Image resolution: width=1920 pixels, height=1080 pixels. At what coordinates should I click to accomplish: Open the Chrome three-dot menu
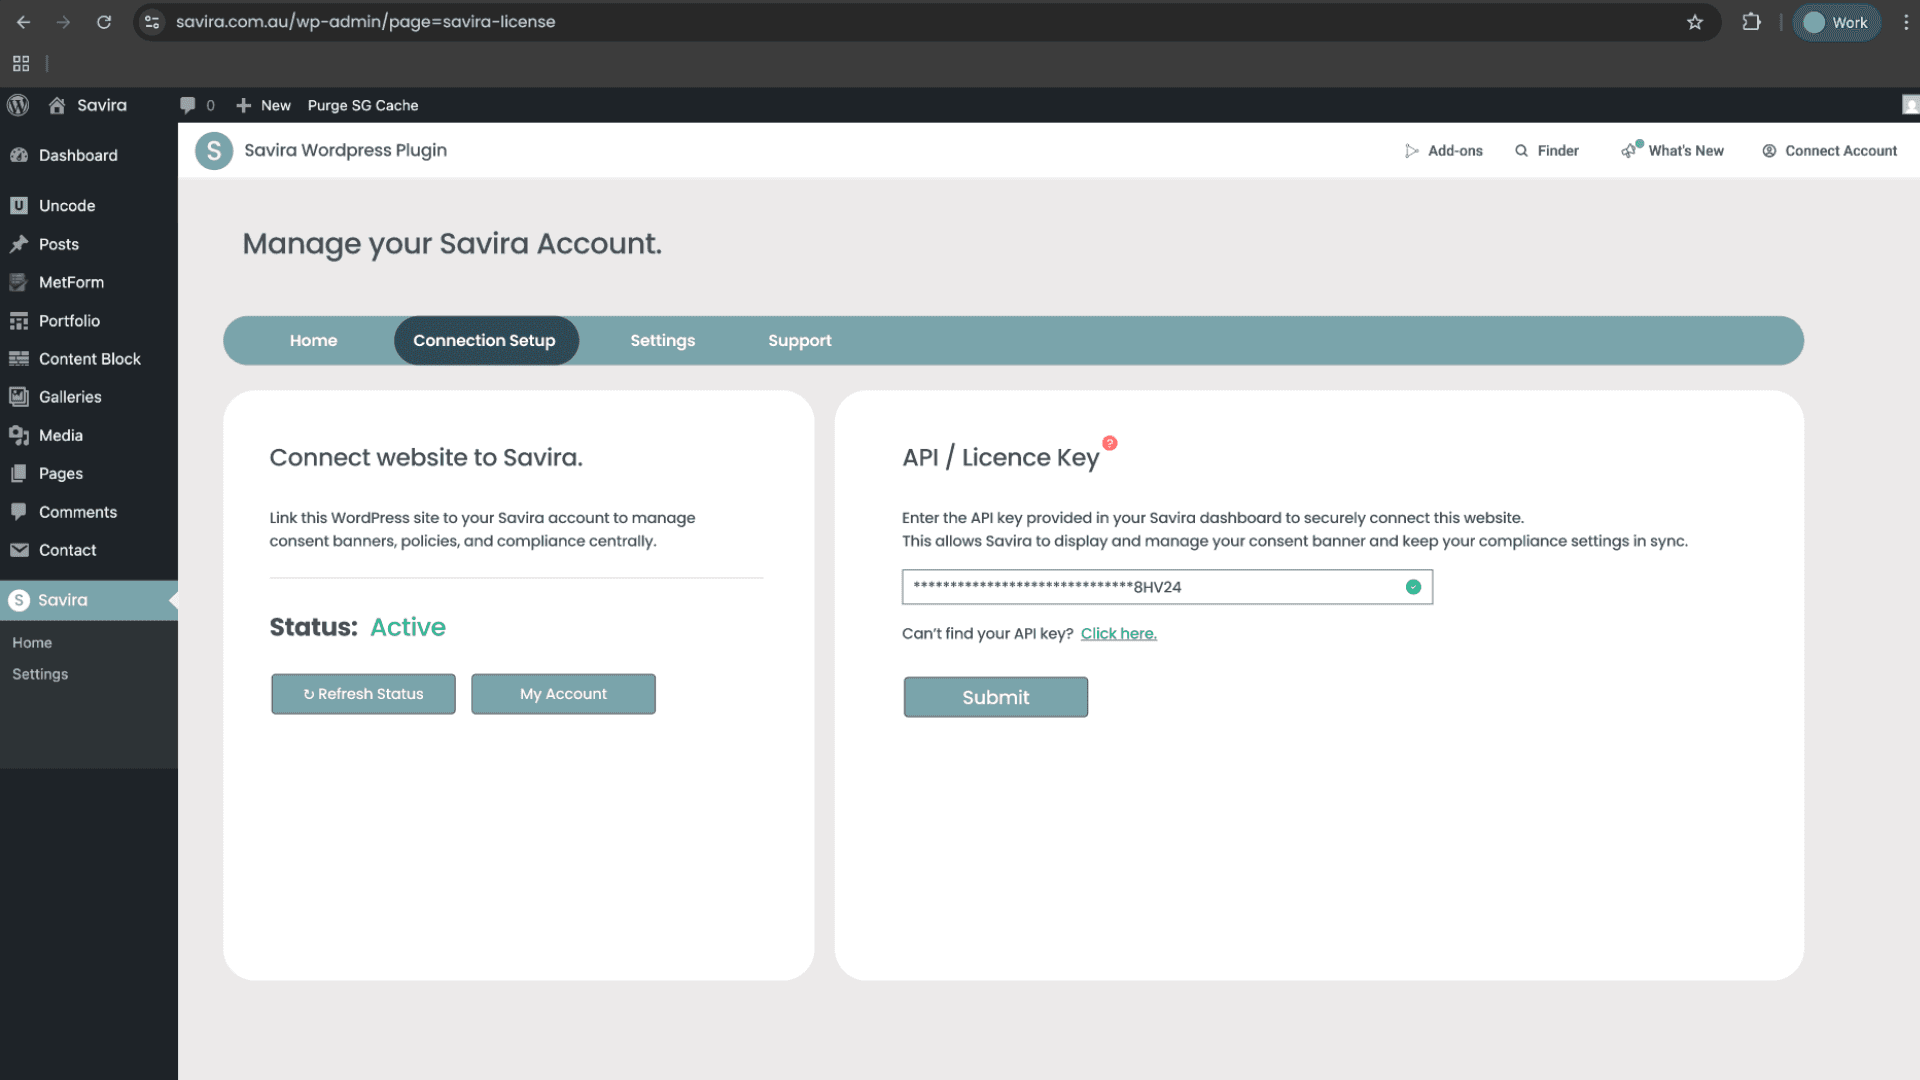1906,22
